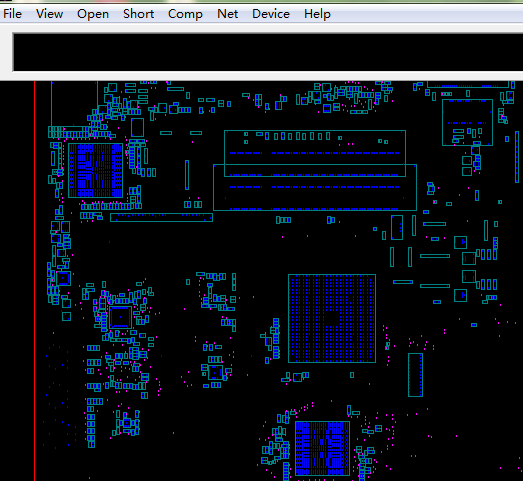Click the red vertical board outline line
This screenshot has width=523, height=481.
coord(35,281)
